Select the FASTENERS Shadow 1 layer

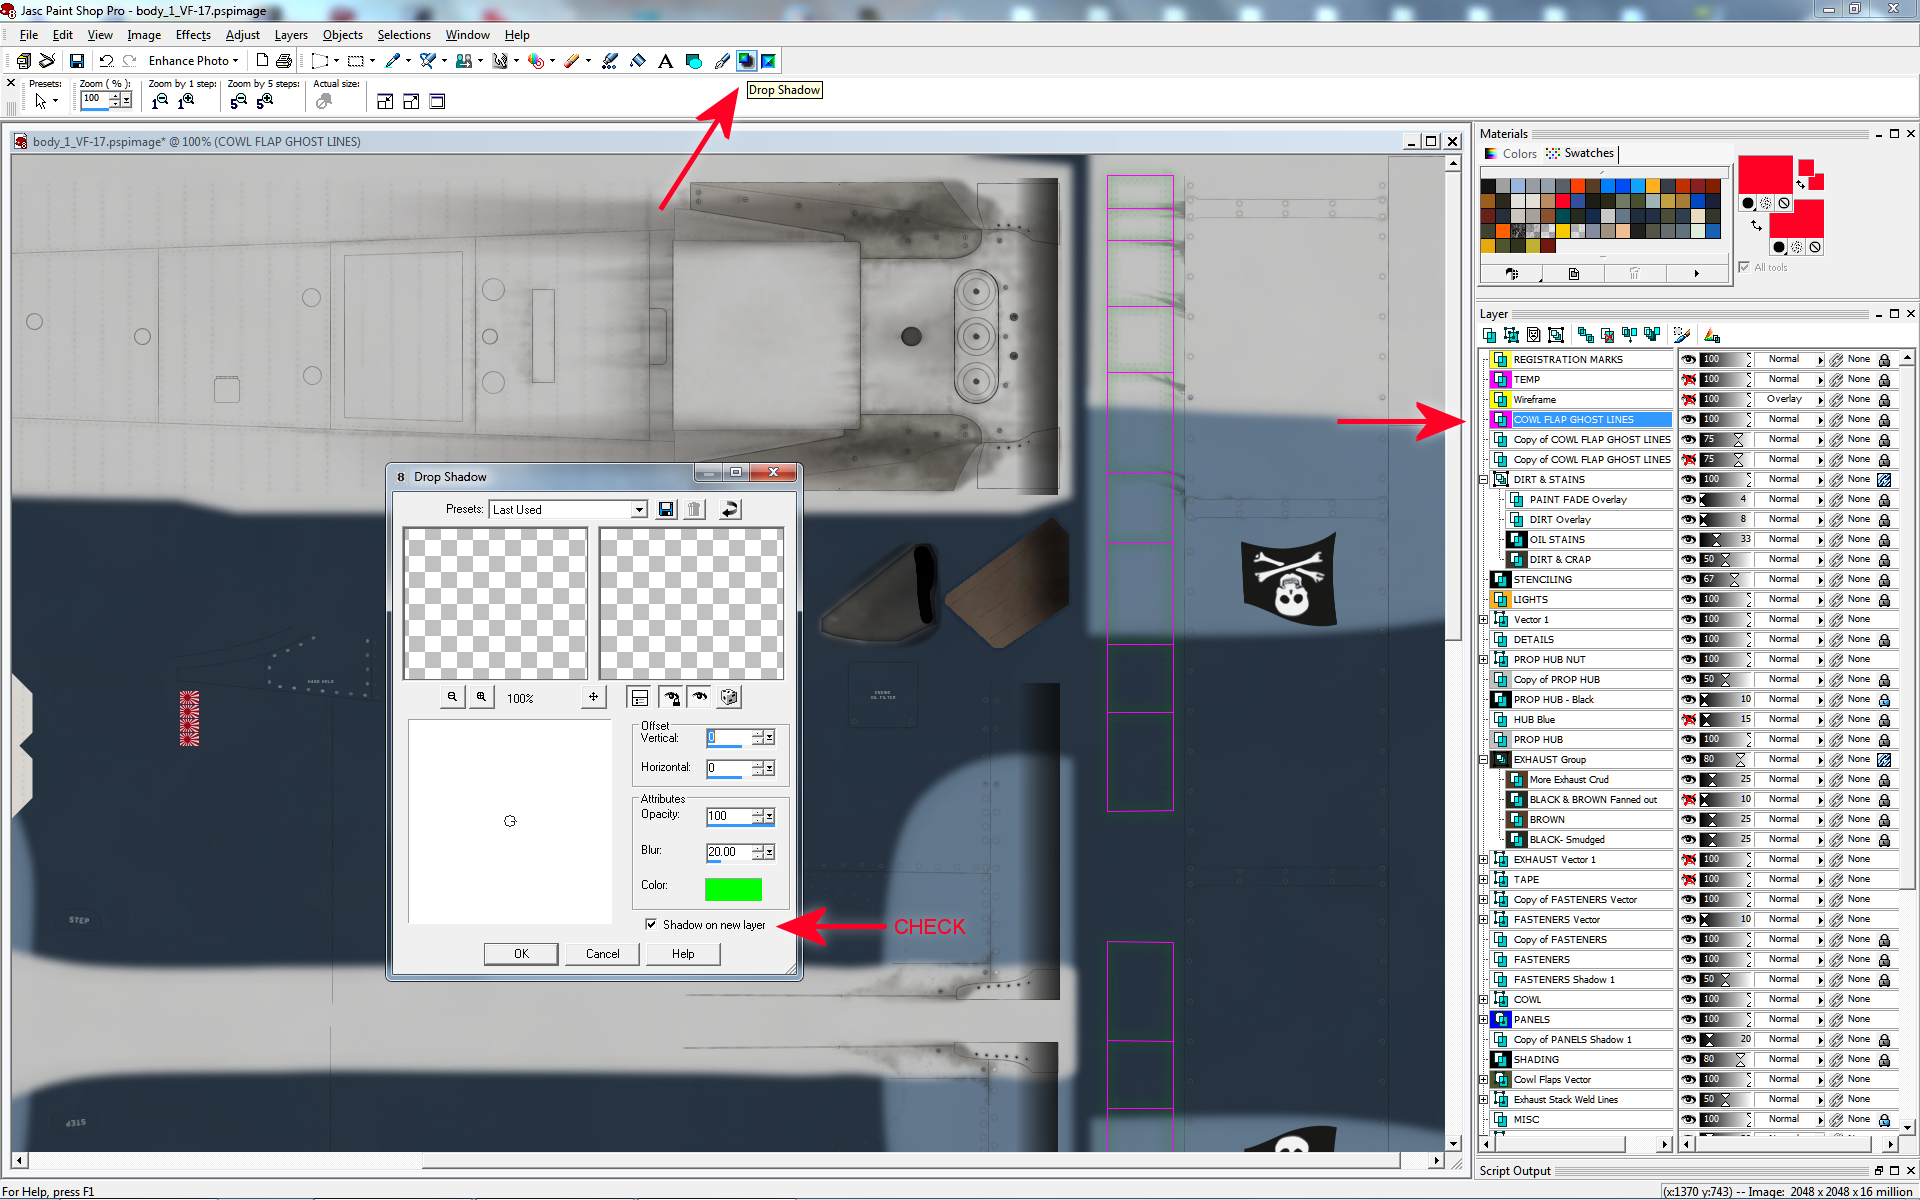tap(1580, 979)
